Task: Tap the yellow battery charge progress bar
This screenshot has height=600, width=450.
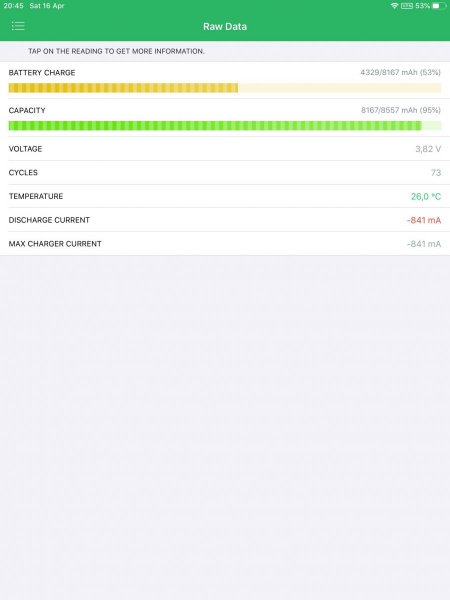Action: click(x=225, y=88)
